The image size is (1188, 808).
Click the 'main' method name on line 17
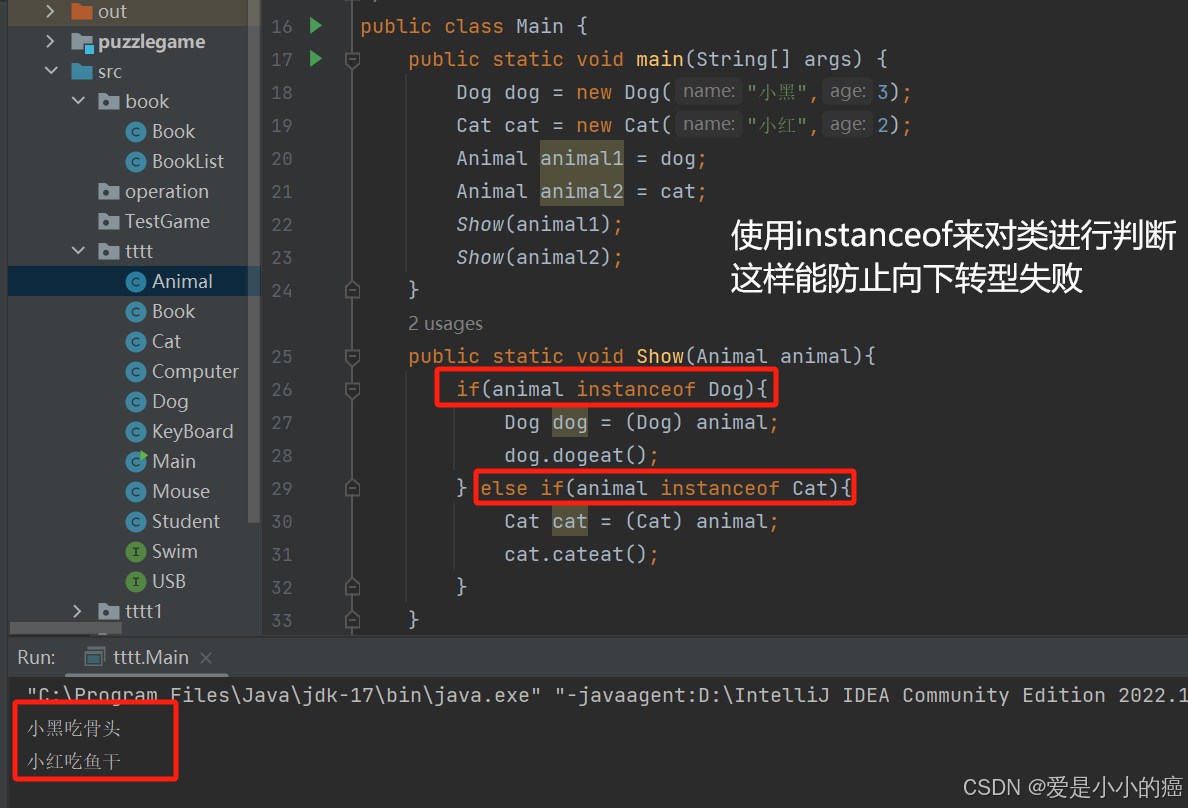[660, 59]
